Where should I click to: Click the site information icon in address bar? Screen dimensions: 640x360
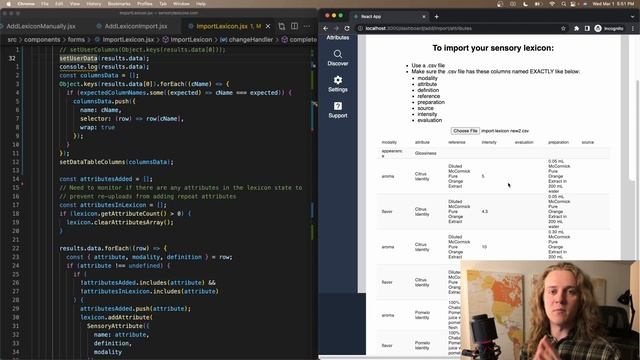click(360, 29)
